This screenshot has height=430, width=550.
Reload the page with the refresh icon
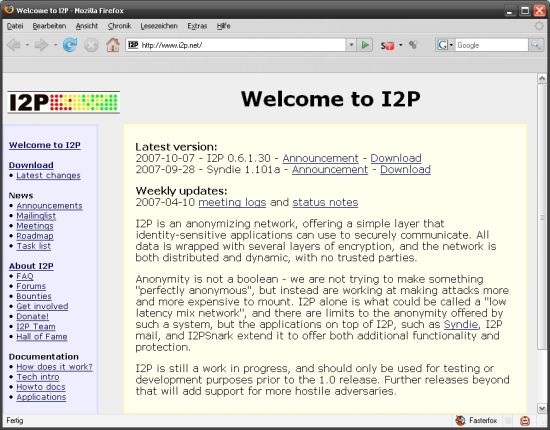70,45
